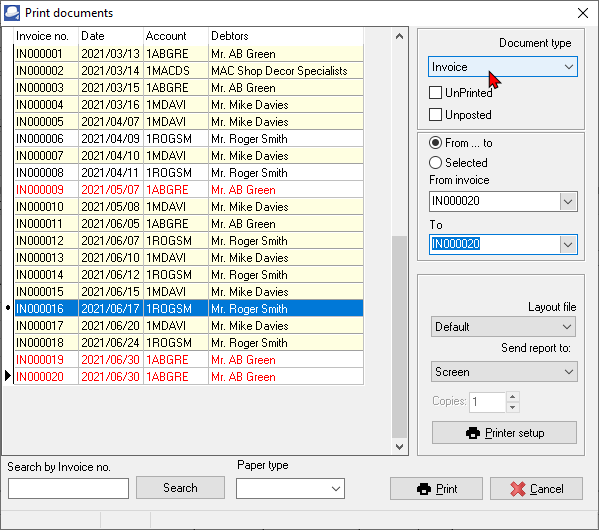Click date cell 2021/04/10
Screen dimensions: 599x530
(110, 156)
